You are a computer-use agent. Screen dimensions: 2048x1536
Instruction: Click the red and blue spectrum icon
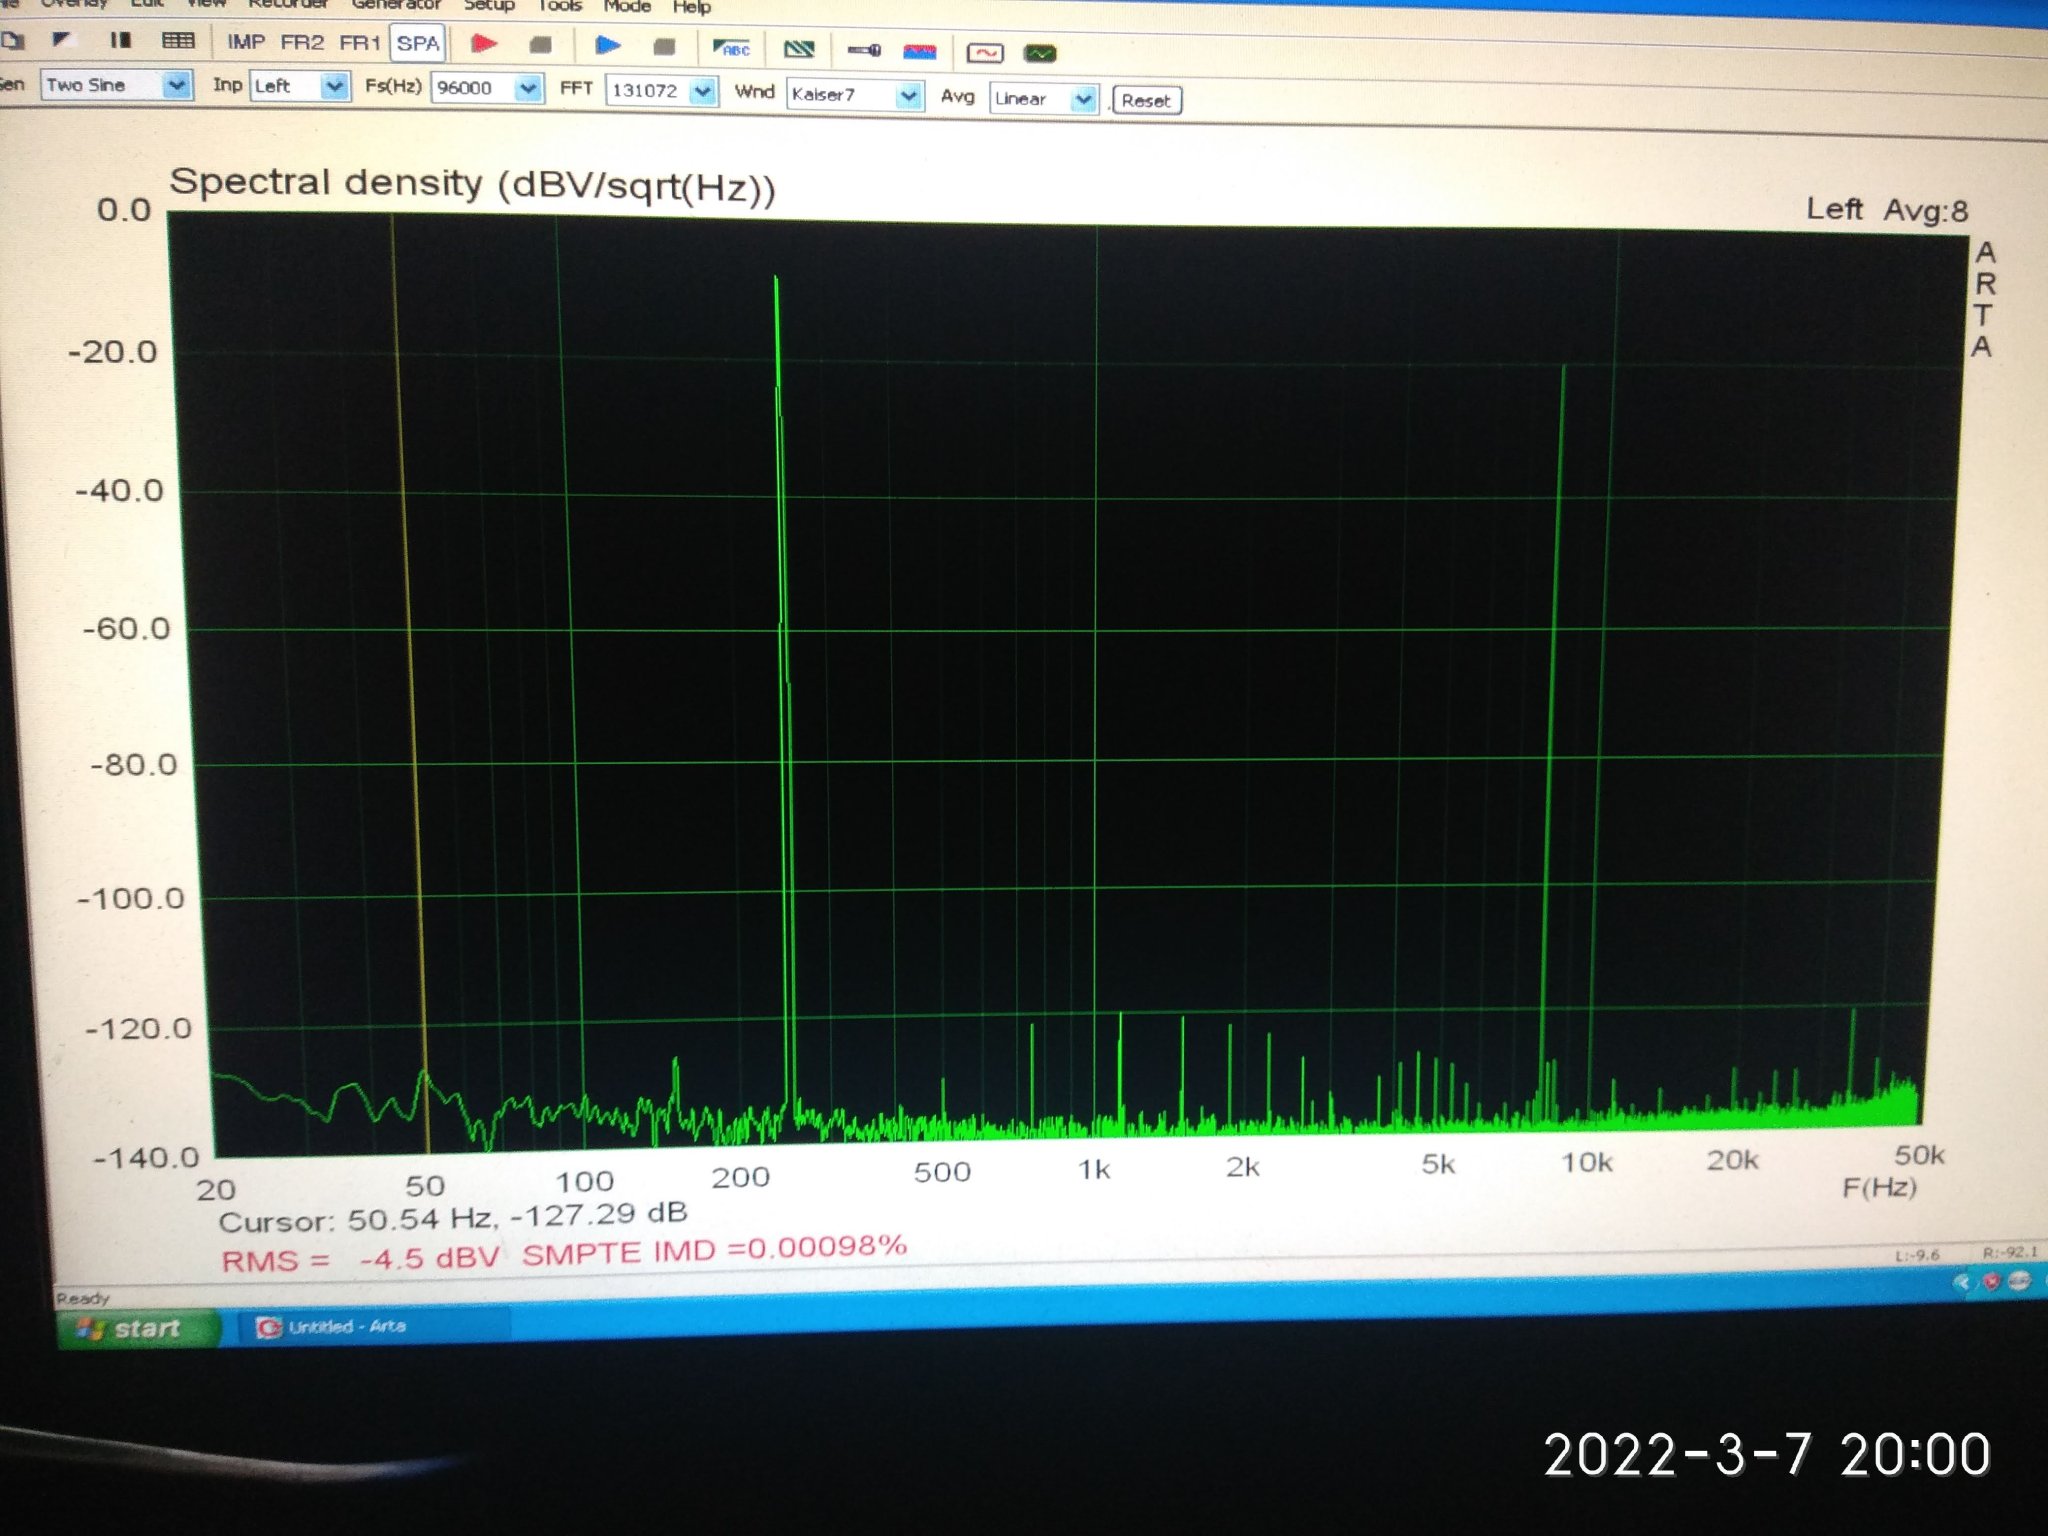[919, 51]
